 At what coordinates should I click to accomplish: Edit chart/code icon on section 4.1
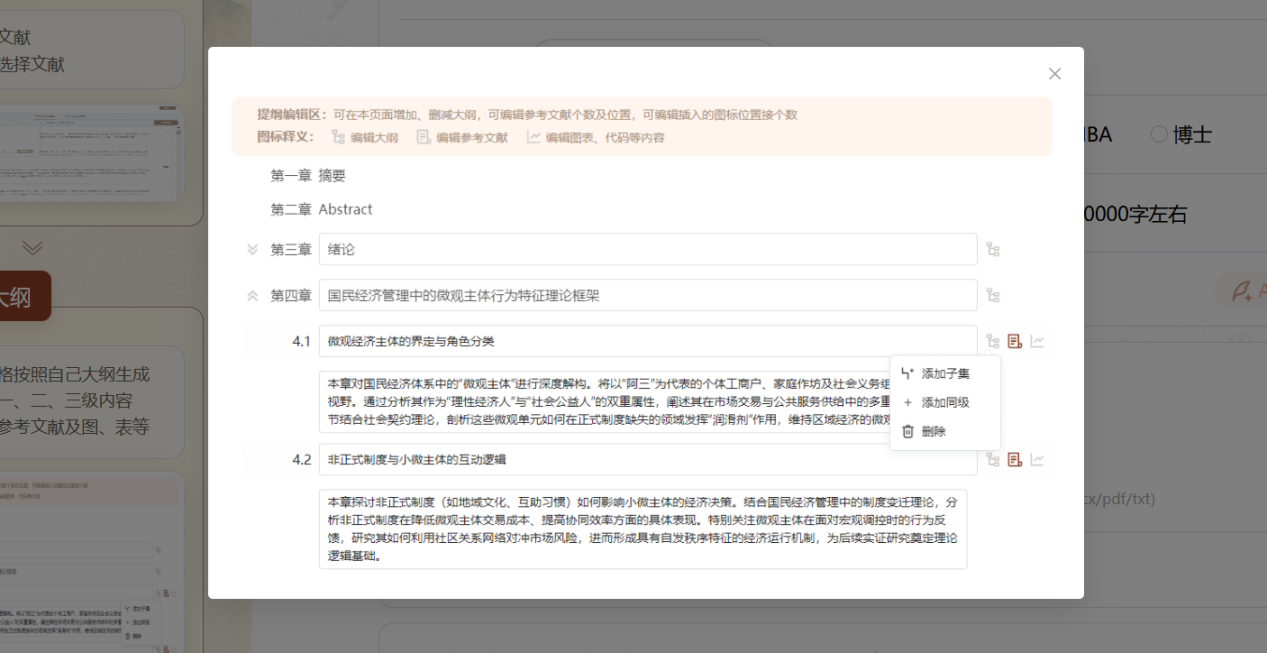(1038, 341)
